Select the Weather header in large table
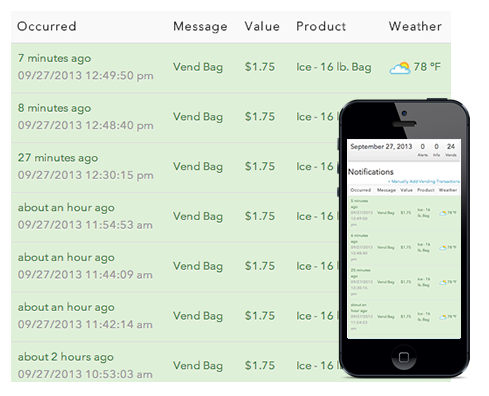 pyautogui.click(x=415, y=26)
